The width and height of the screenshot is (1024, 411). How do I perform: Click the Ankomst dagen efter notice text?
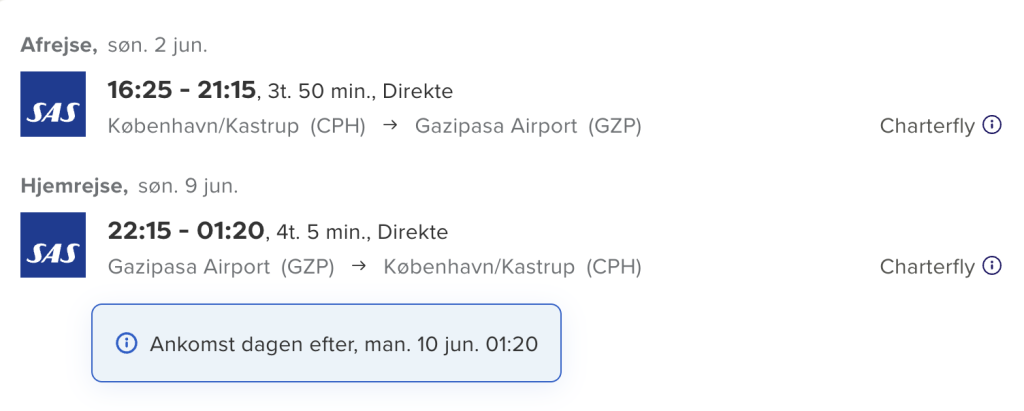click(344, 344)
